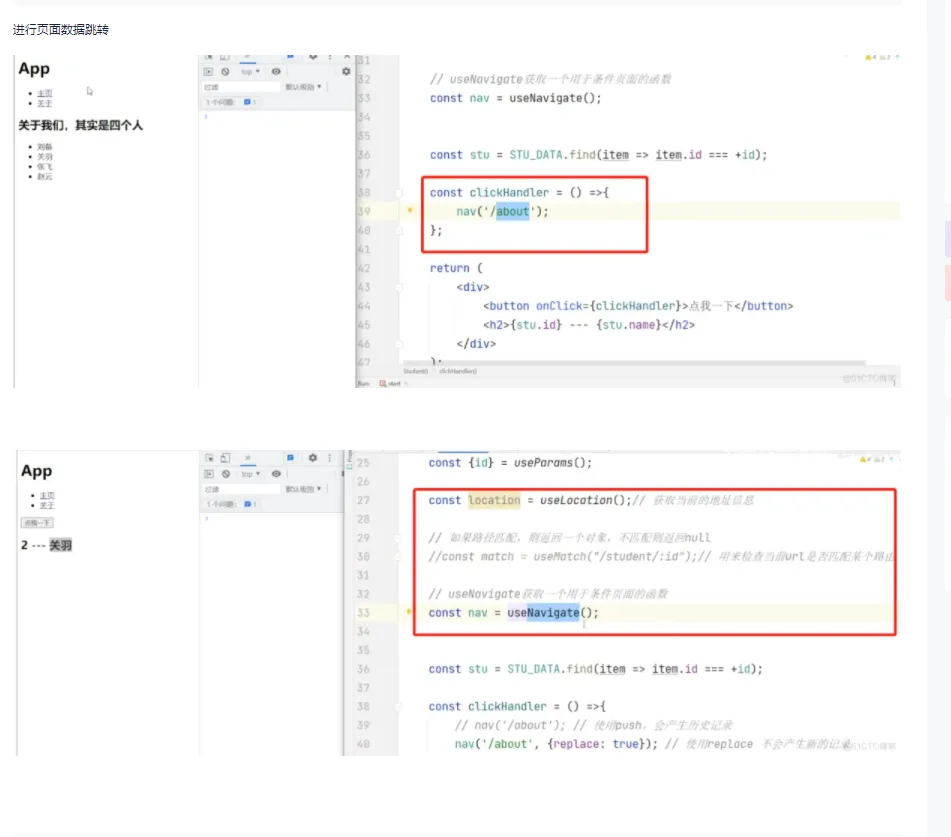This screenshot has height=837, width=951.
Task: Click console filter field in first screenshot
Action: pyautogui.click(x=241, y=87)
